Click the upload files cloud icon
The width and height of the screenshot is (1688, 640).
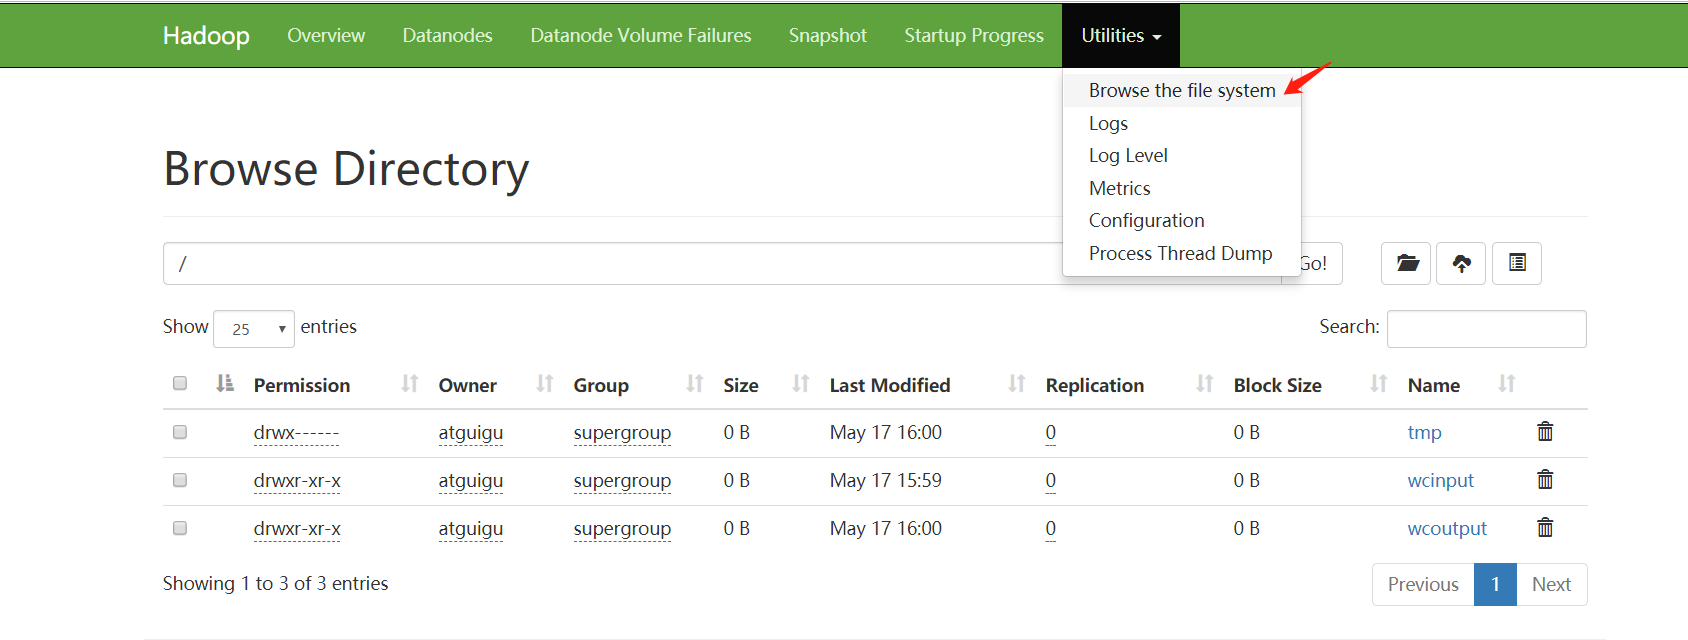[1461, 263]
